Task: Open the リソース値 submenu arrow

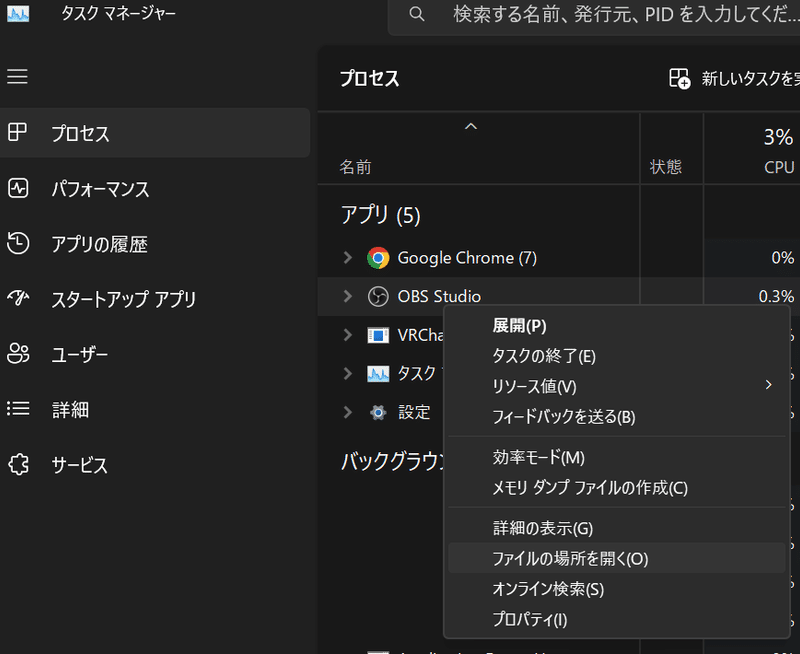Action: pyautogui.click(x=768, y=385)
